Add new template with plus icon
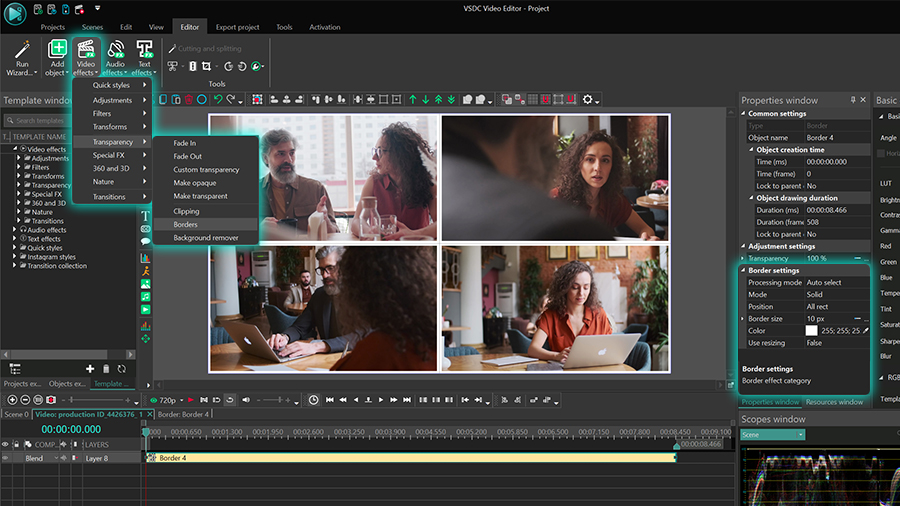900x506 pixels. pos(90,369)
